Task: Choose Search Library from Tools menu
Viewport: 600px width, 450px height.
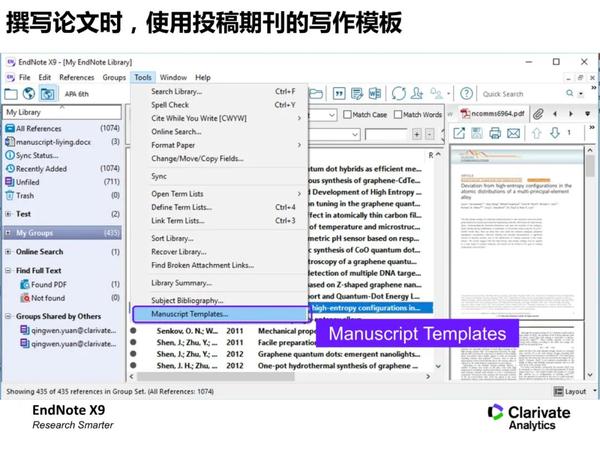Action: coord(220,91)
